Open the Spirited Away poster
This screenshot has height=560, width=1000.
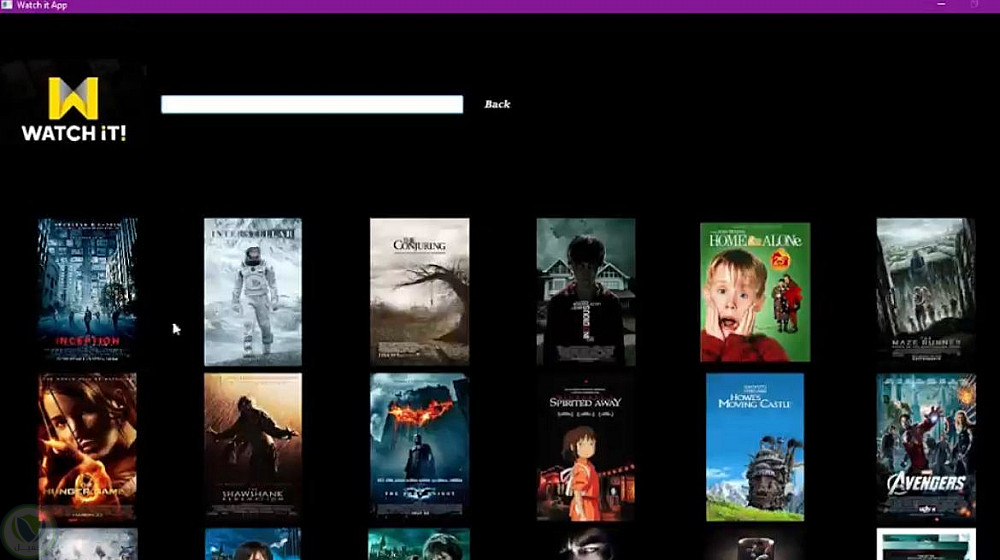coord(585,446)
